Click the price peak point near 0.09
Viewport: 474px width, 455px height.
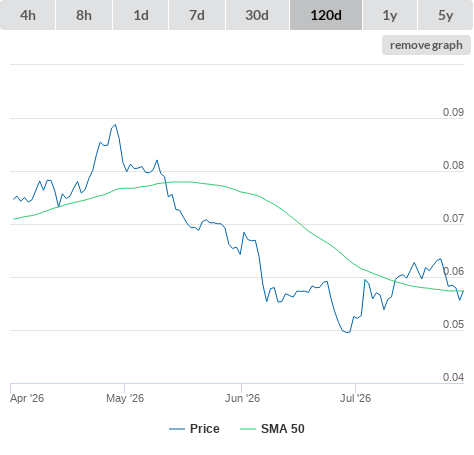click(x=115, y=125)
